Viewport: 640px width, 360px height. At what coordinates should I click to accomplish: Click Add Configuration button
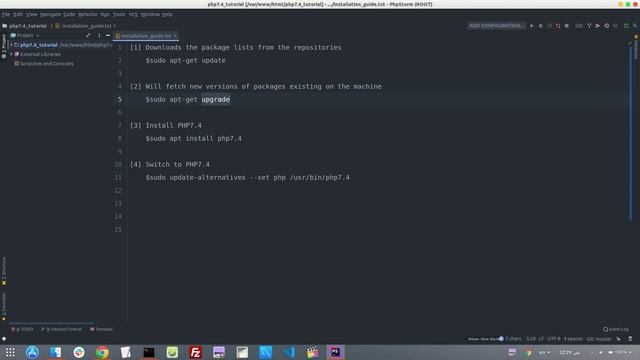496,26
